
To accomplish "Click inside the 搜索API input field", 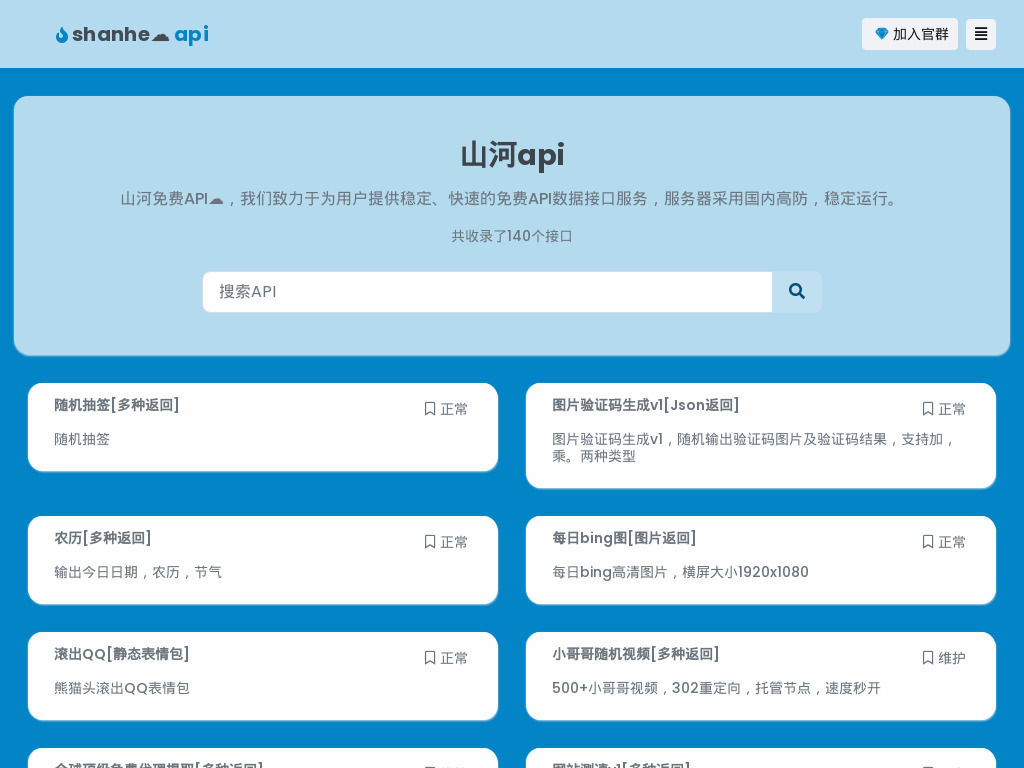I will [x=487, y=292].
